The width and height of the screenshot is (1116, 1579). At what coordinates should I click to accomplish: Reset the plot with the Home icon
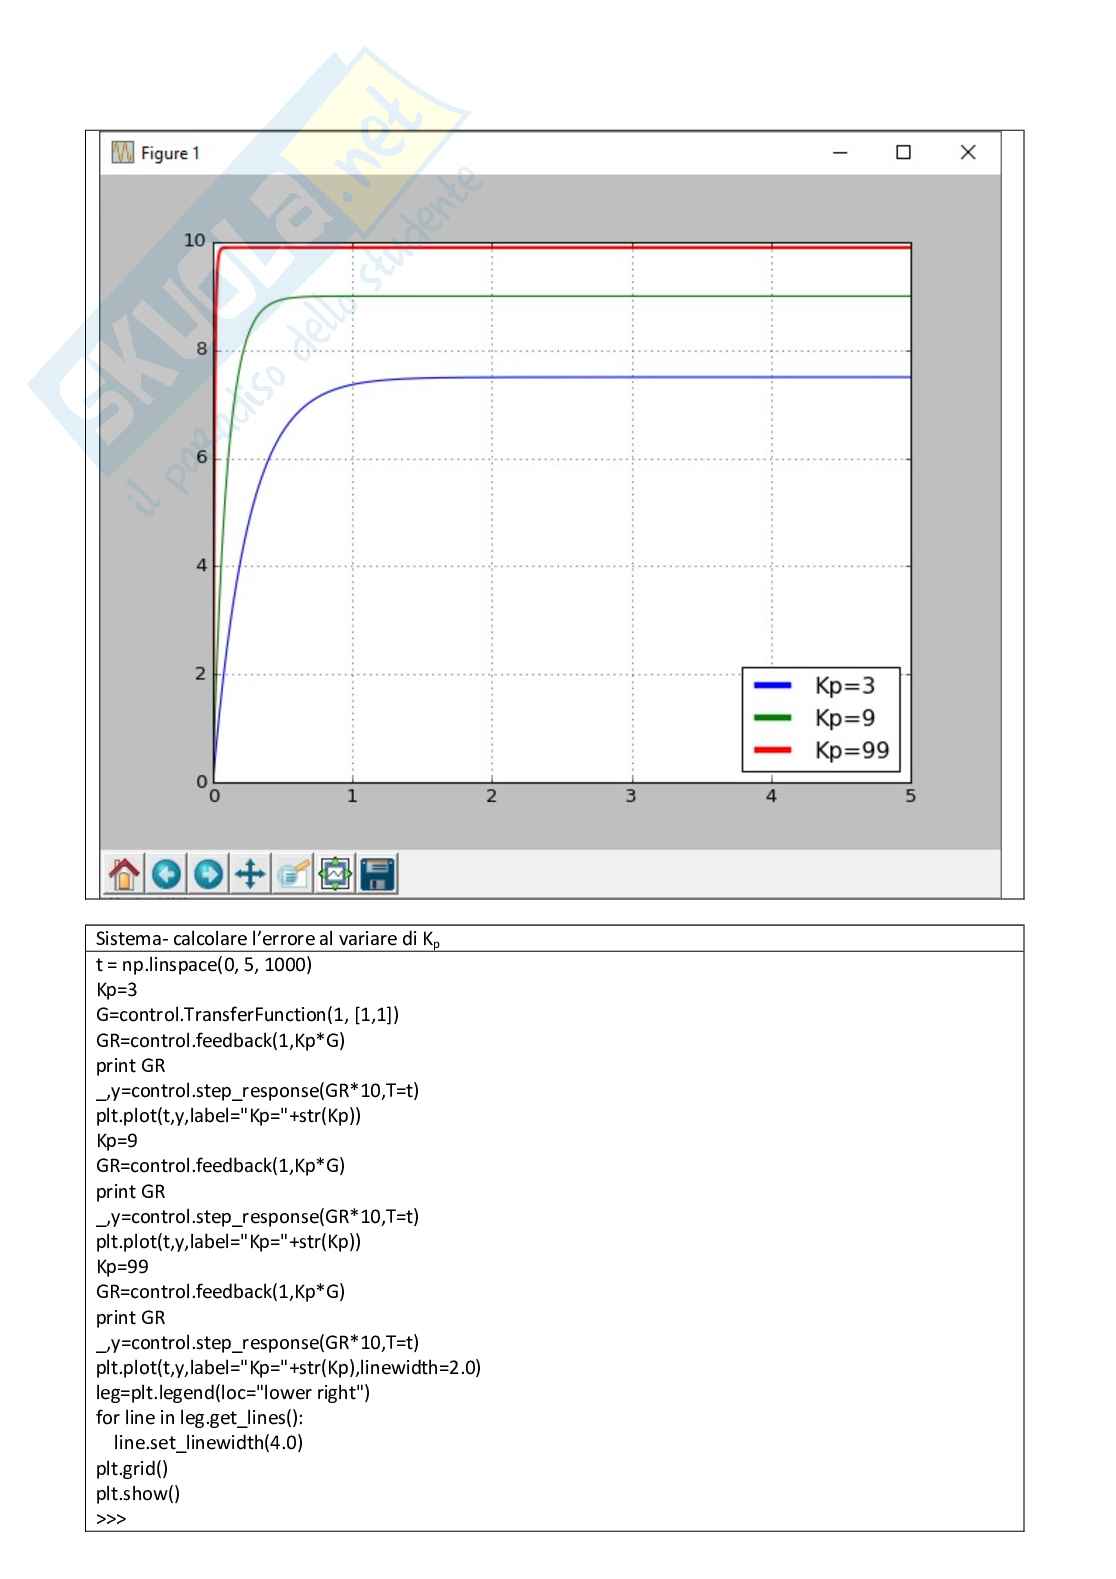pyautogui.click(x=124, y=874)
